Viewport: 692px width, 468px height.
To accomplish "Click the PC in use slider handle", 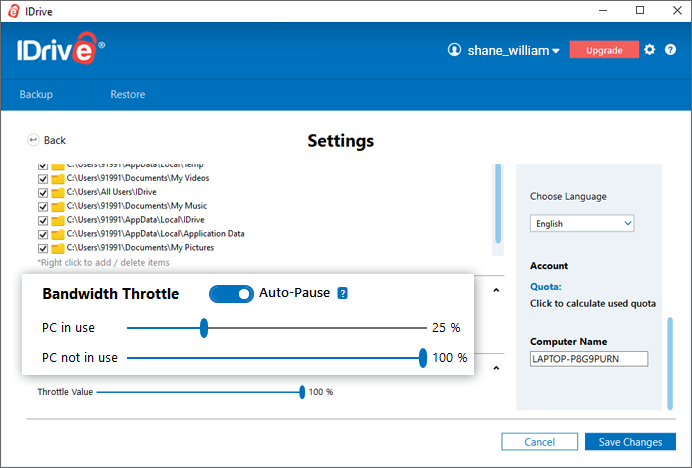I will click(204, 327).
